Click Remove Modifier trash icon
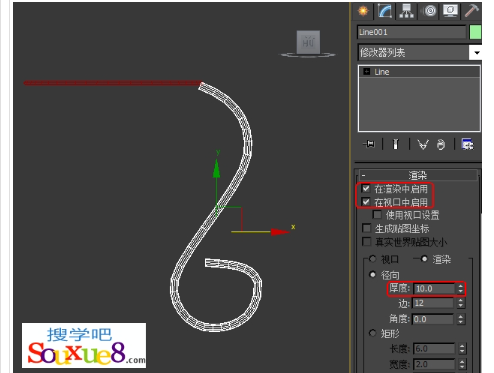Viewport: 494px width, 373px height. pyautogui.click(x=441, y=144)
